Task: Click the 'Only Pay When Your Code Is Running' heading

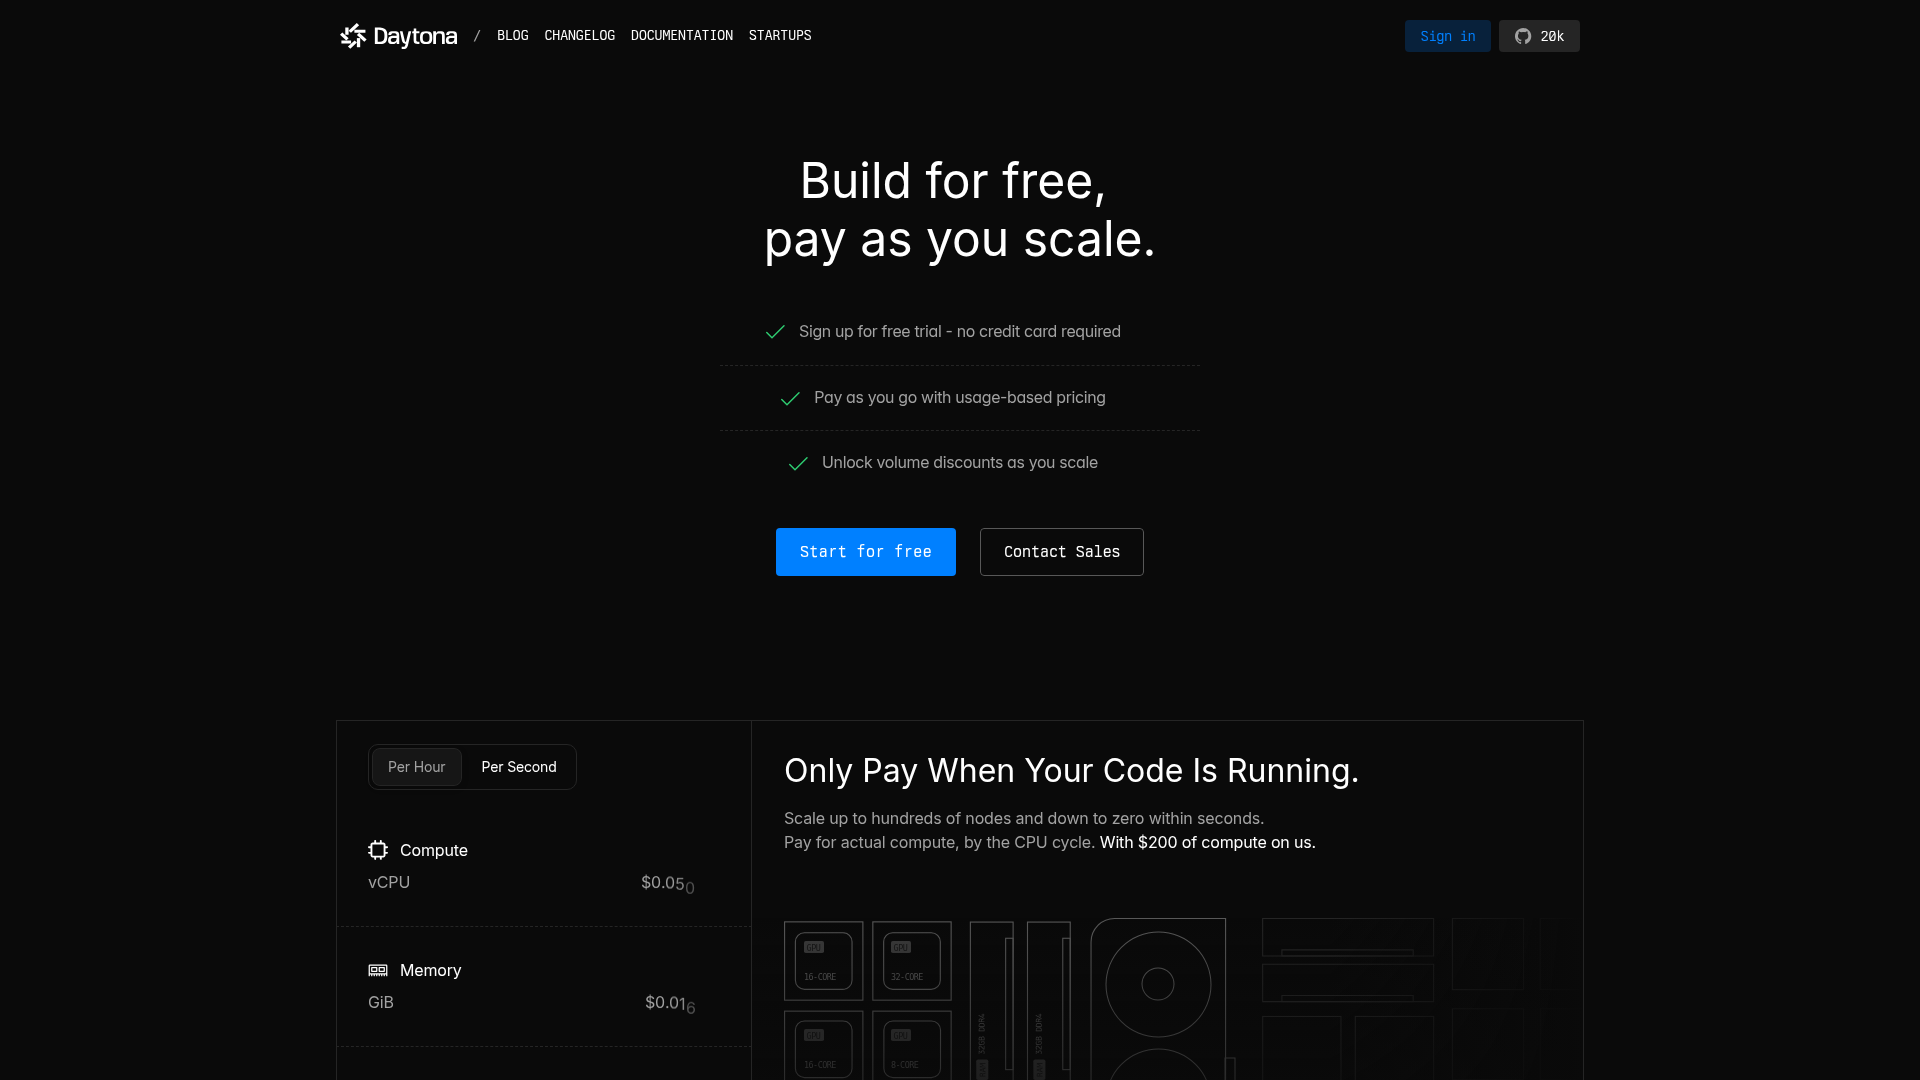Action: (1071, 771)
